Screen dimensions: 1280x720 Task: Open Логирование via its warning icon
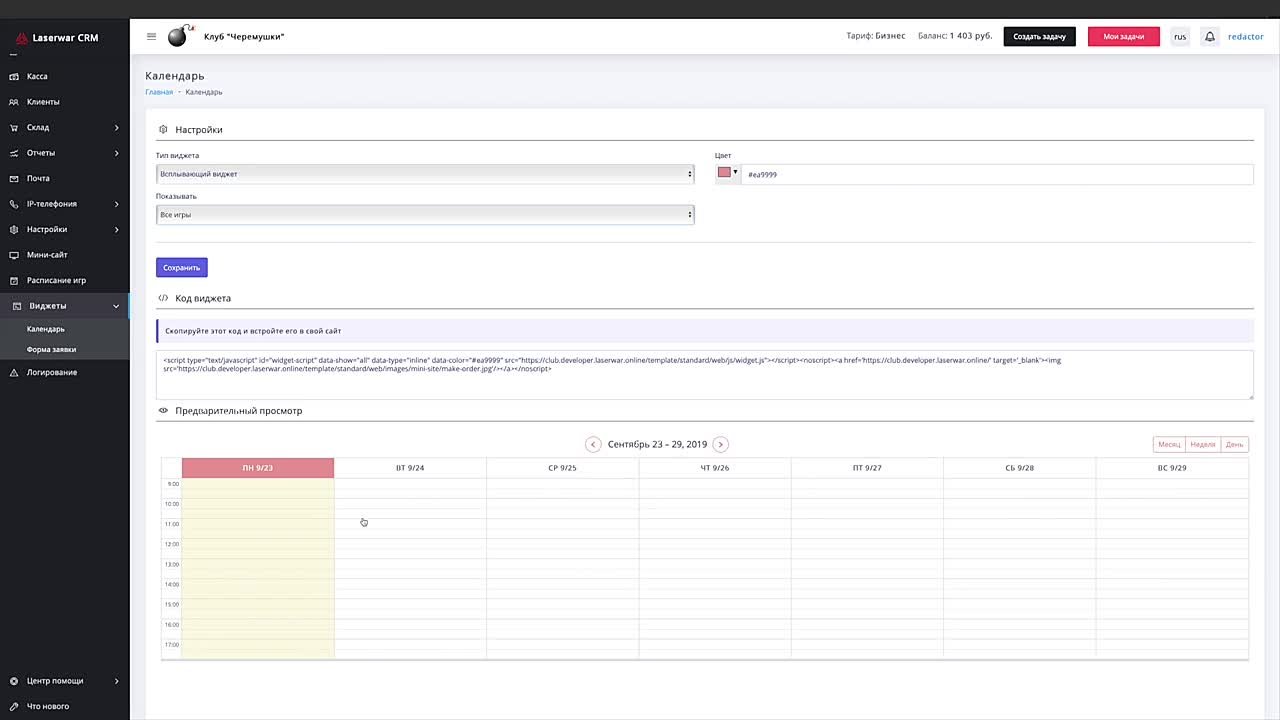(14, 372)
